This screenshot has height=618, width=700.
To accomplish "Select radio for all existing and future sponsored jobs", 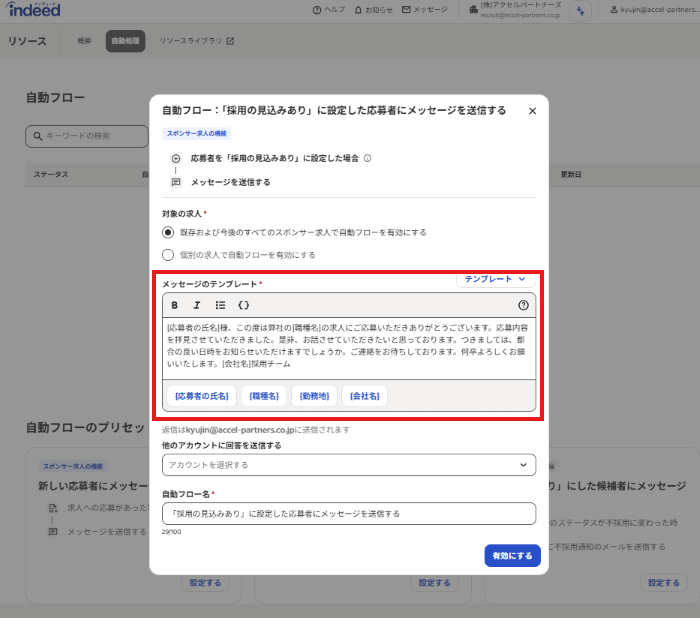I will coord(168,232).
